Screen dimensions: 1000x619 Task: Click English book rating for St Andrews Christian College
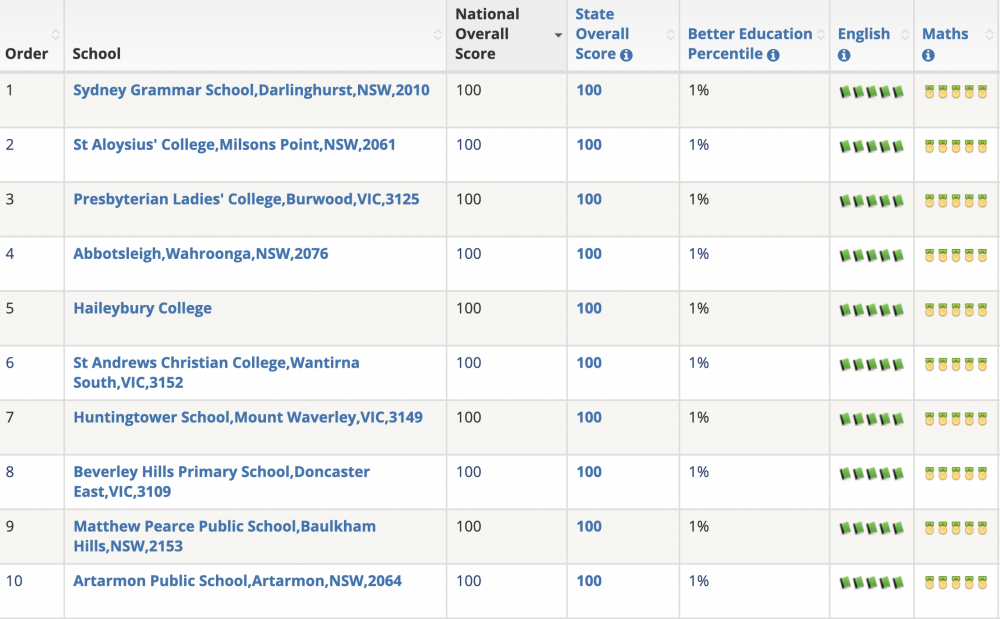tap(871, 365)
